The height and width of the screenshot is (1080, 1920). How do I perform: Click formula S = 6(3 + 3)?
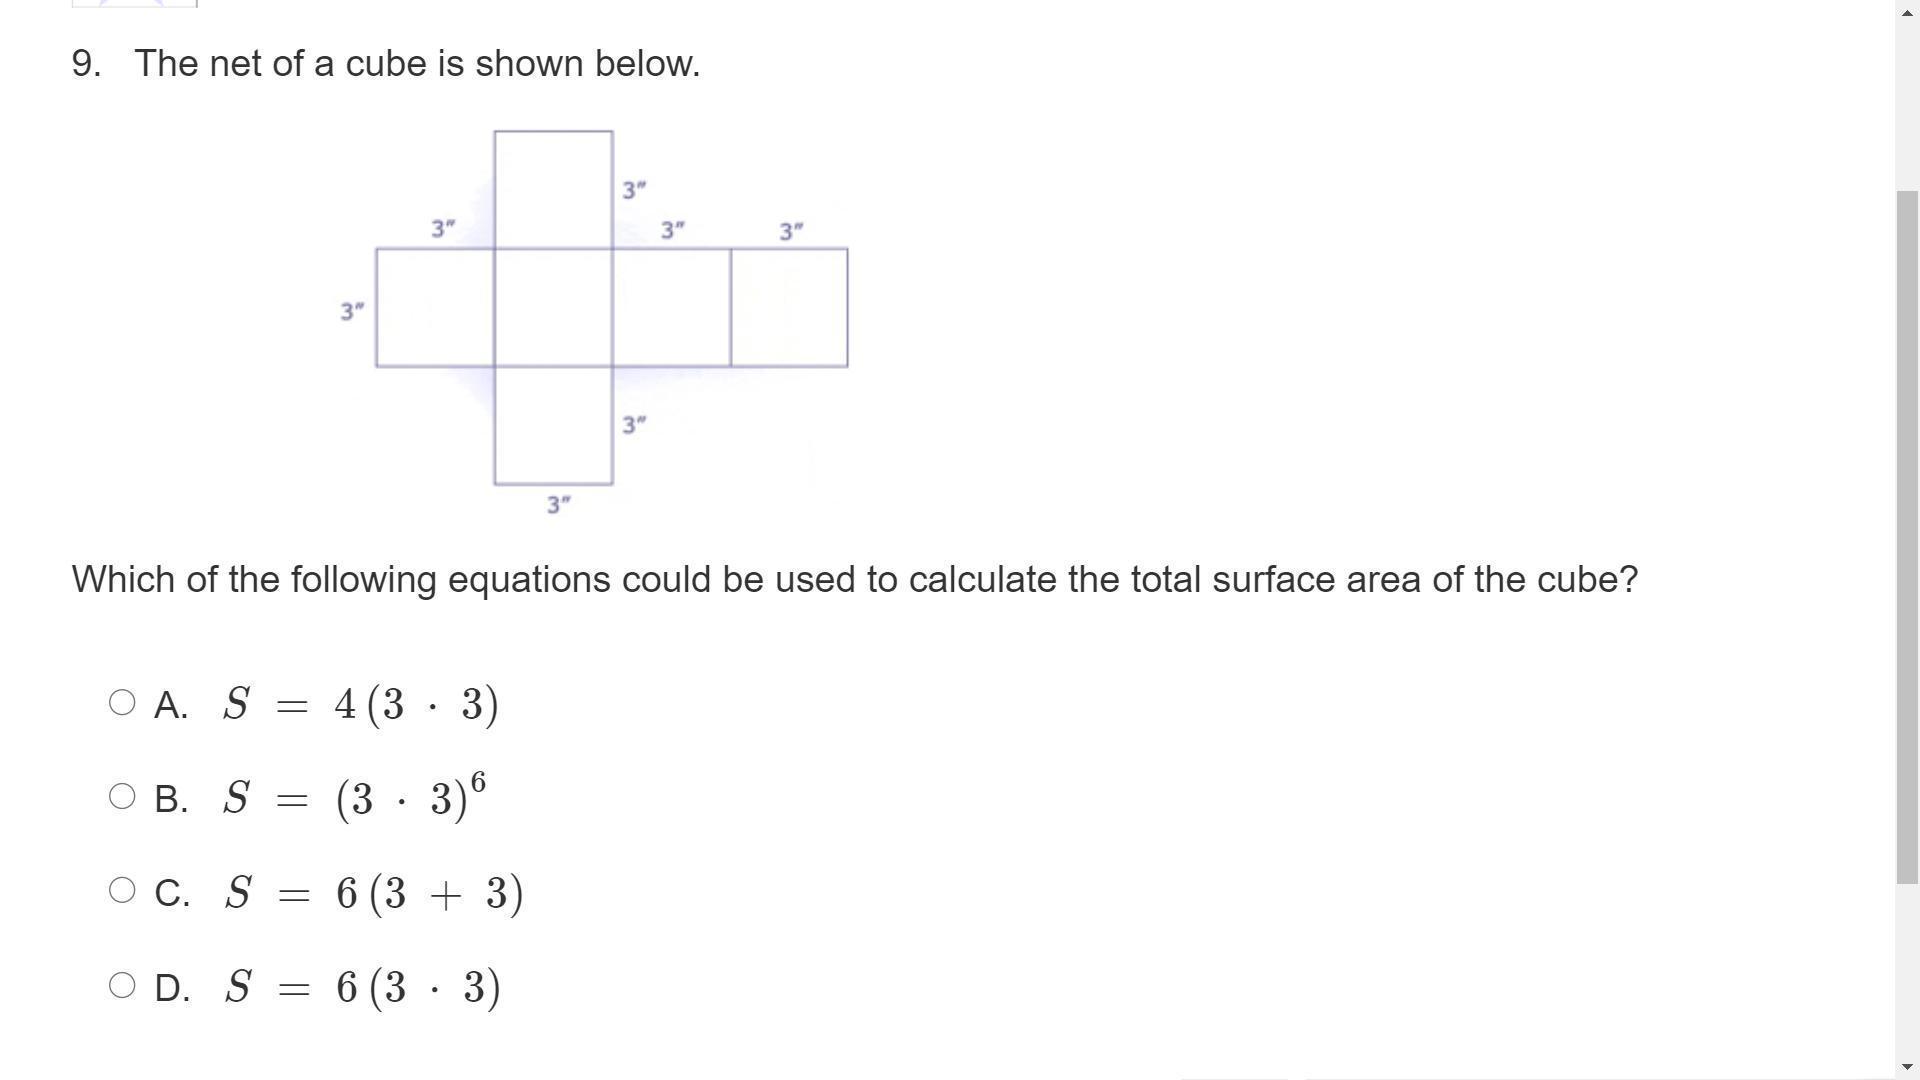point(373,893)
